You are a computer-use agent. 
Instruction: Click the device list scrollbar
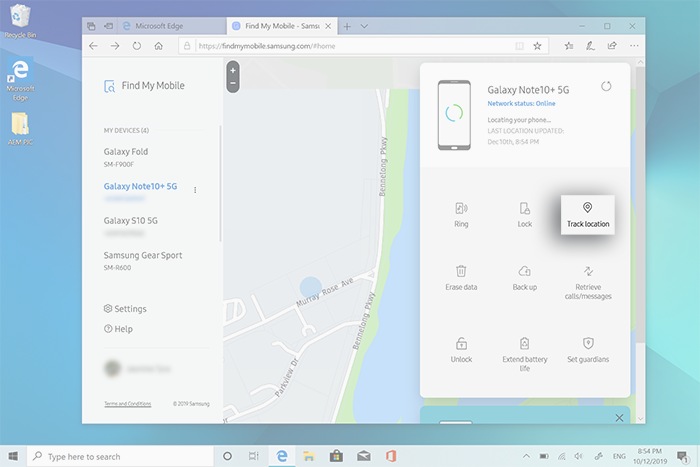220,183
